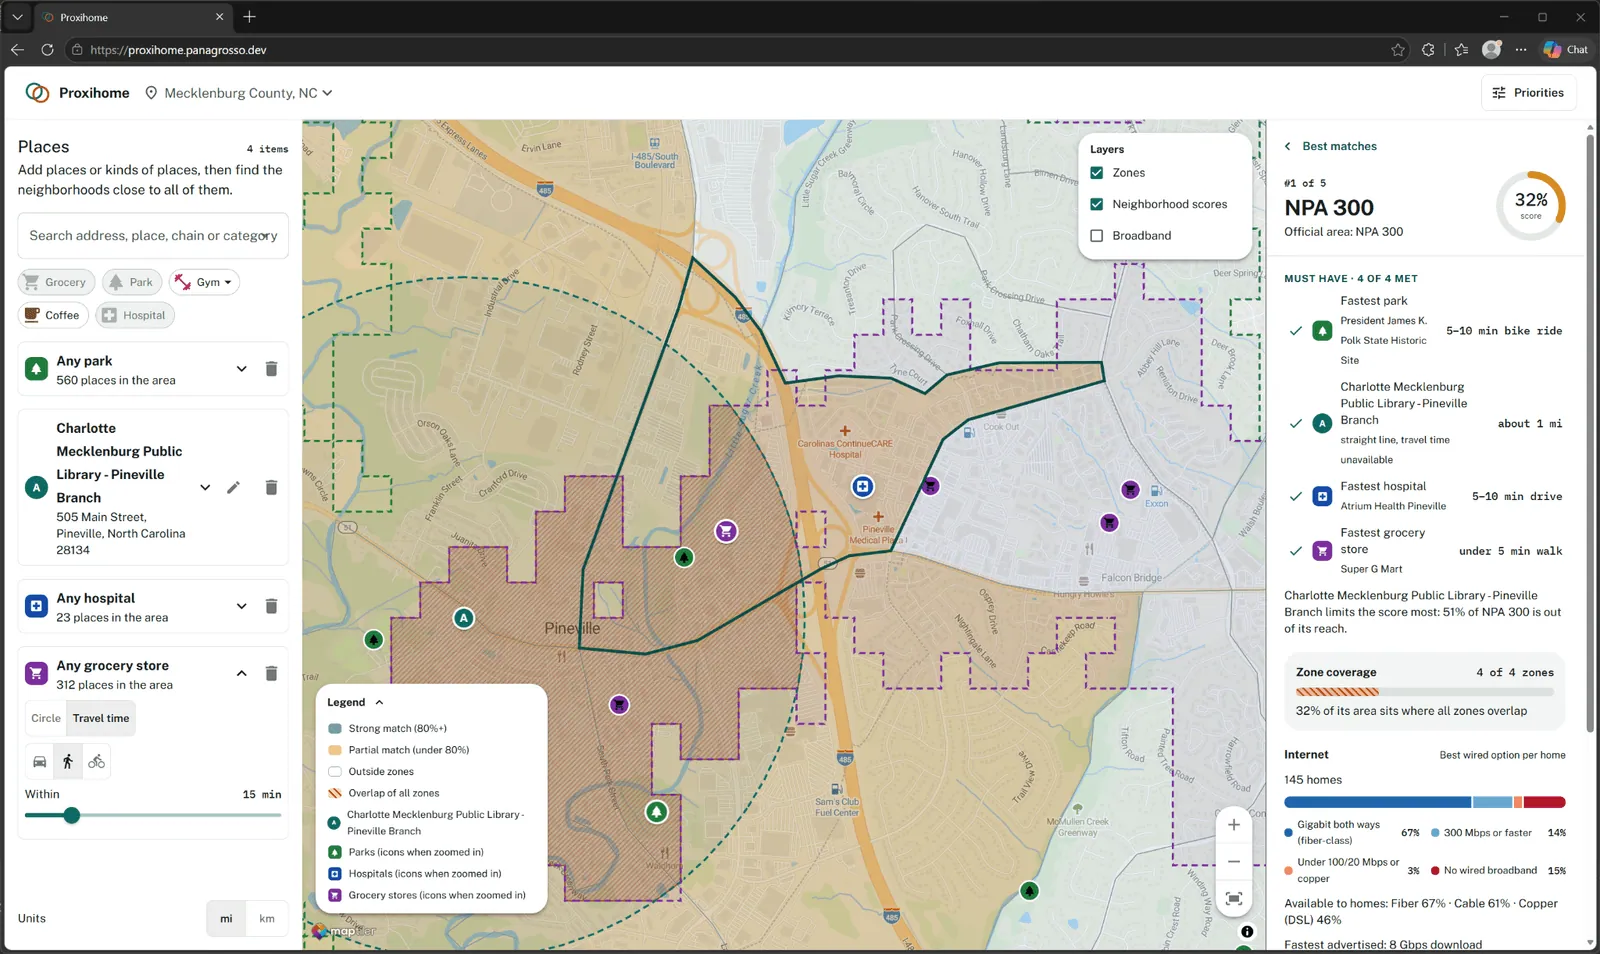Add Park category chip
Image resolution: width=1600 pixels, height=954 pixels.
pyautogui.click(x=131, y=282)
